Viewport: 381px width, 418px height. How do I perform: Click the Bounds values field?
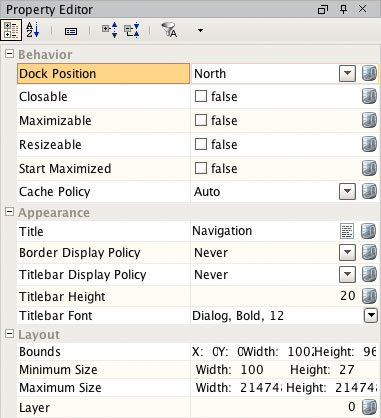284,352
